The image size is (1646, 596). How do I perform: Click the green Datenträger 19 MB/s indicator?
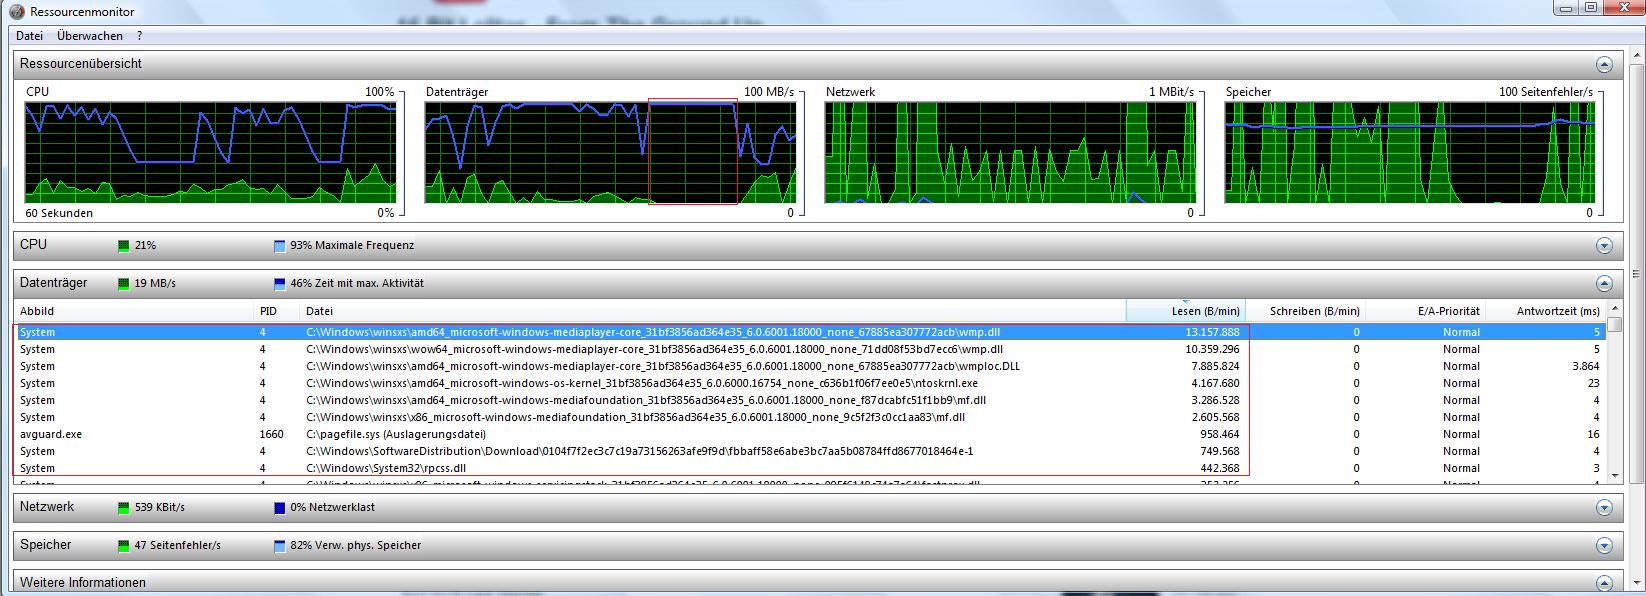(124, 283)
